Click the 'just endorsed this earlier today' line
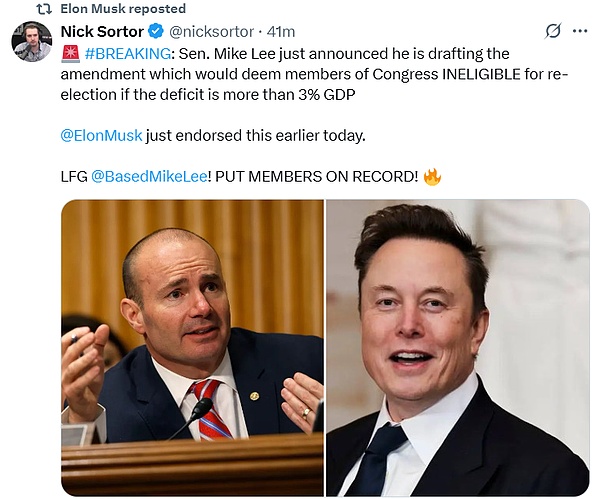600x499 pixels. 255,135
